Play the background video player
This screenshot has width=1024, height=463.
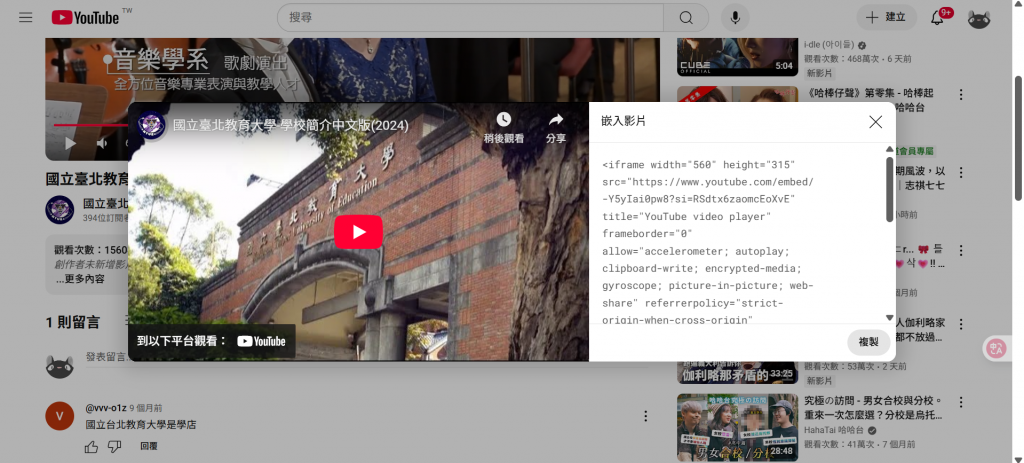(x=71, y=143)
